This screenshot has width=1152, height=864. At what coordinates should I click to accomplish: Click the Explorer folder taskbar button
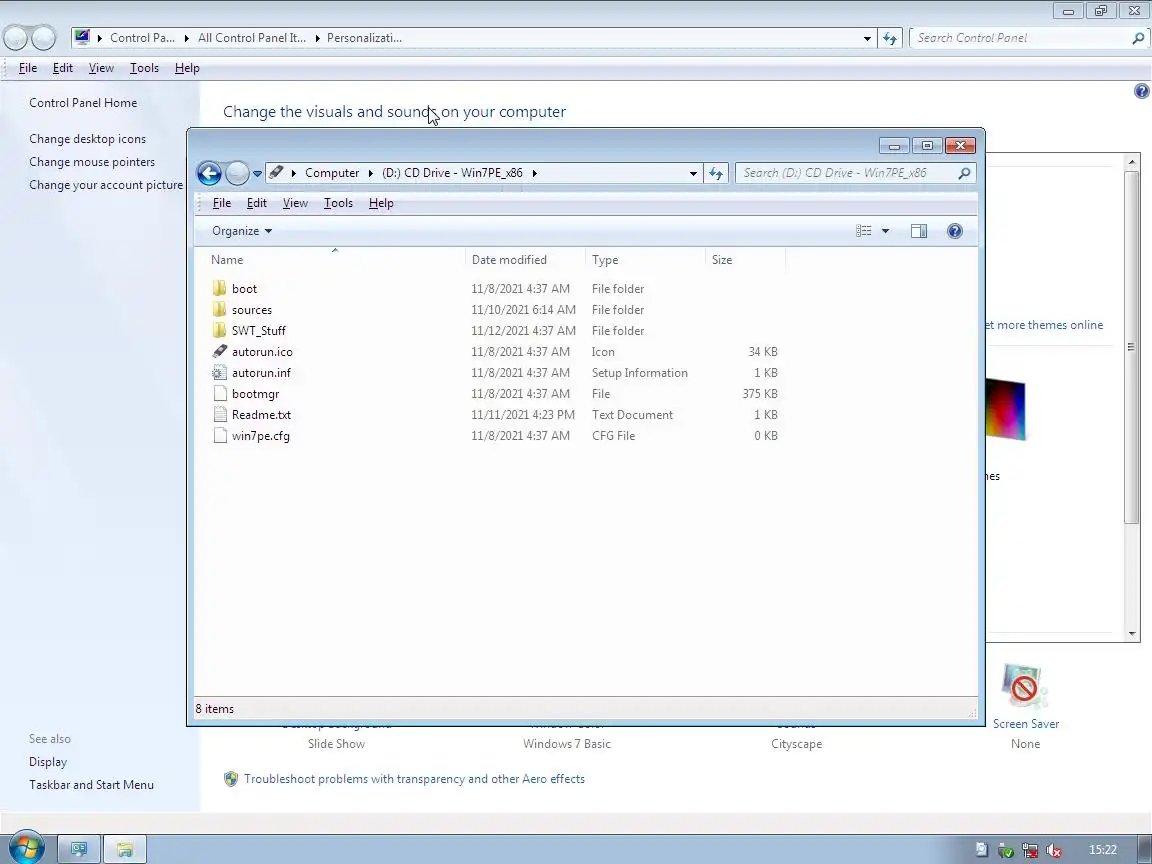point(125,849)
